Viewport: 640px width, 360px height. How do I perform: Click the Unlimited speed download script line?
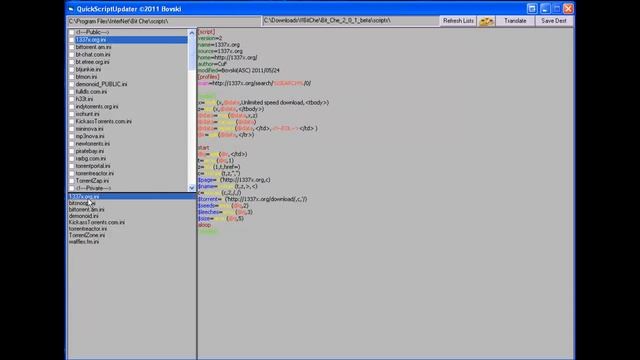coord(263,102)
